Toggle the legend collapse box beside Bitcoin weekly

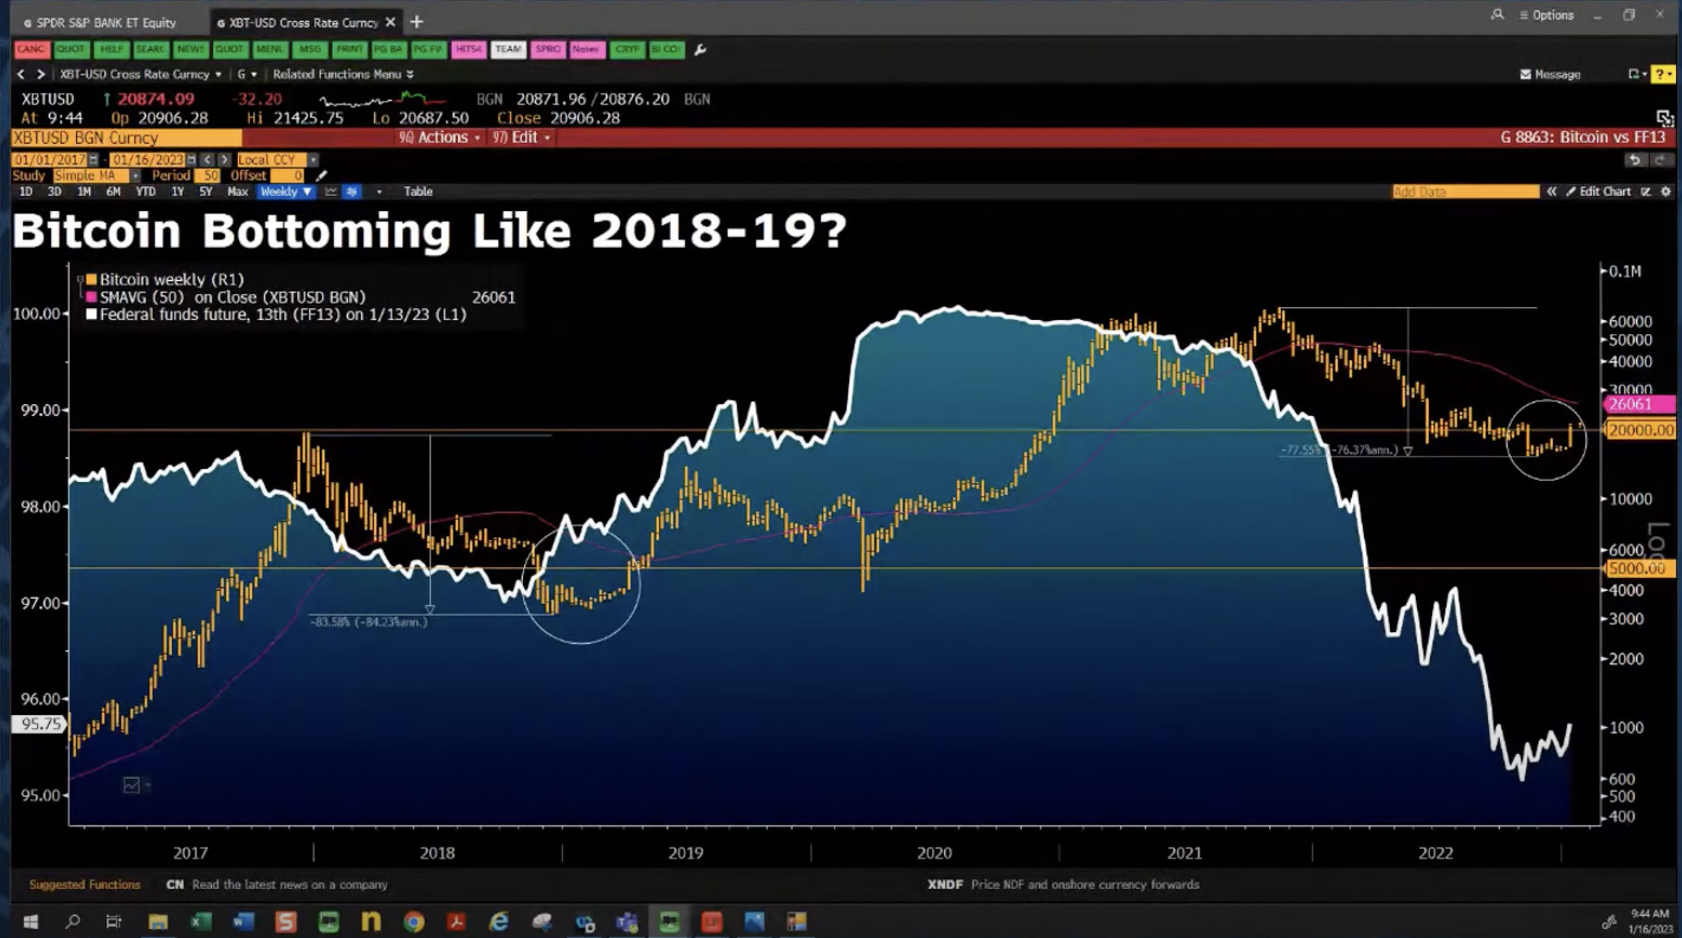[80, 280]
